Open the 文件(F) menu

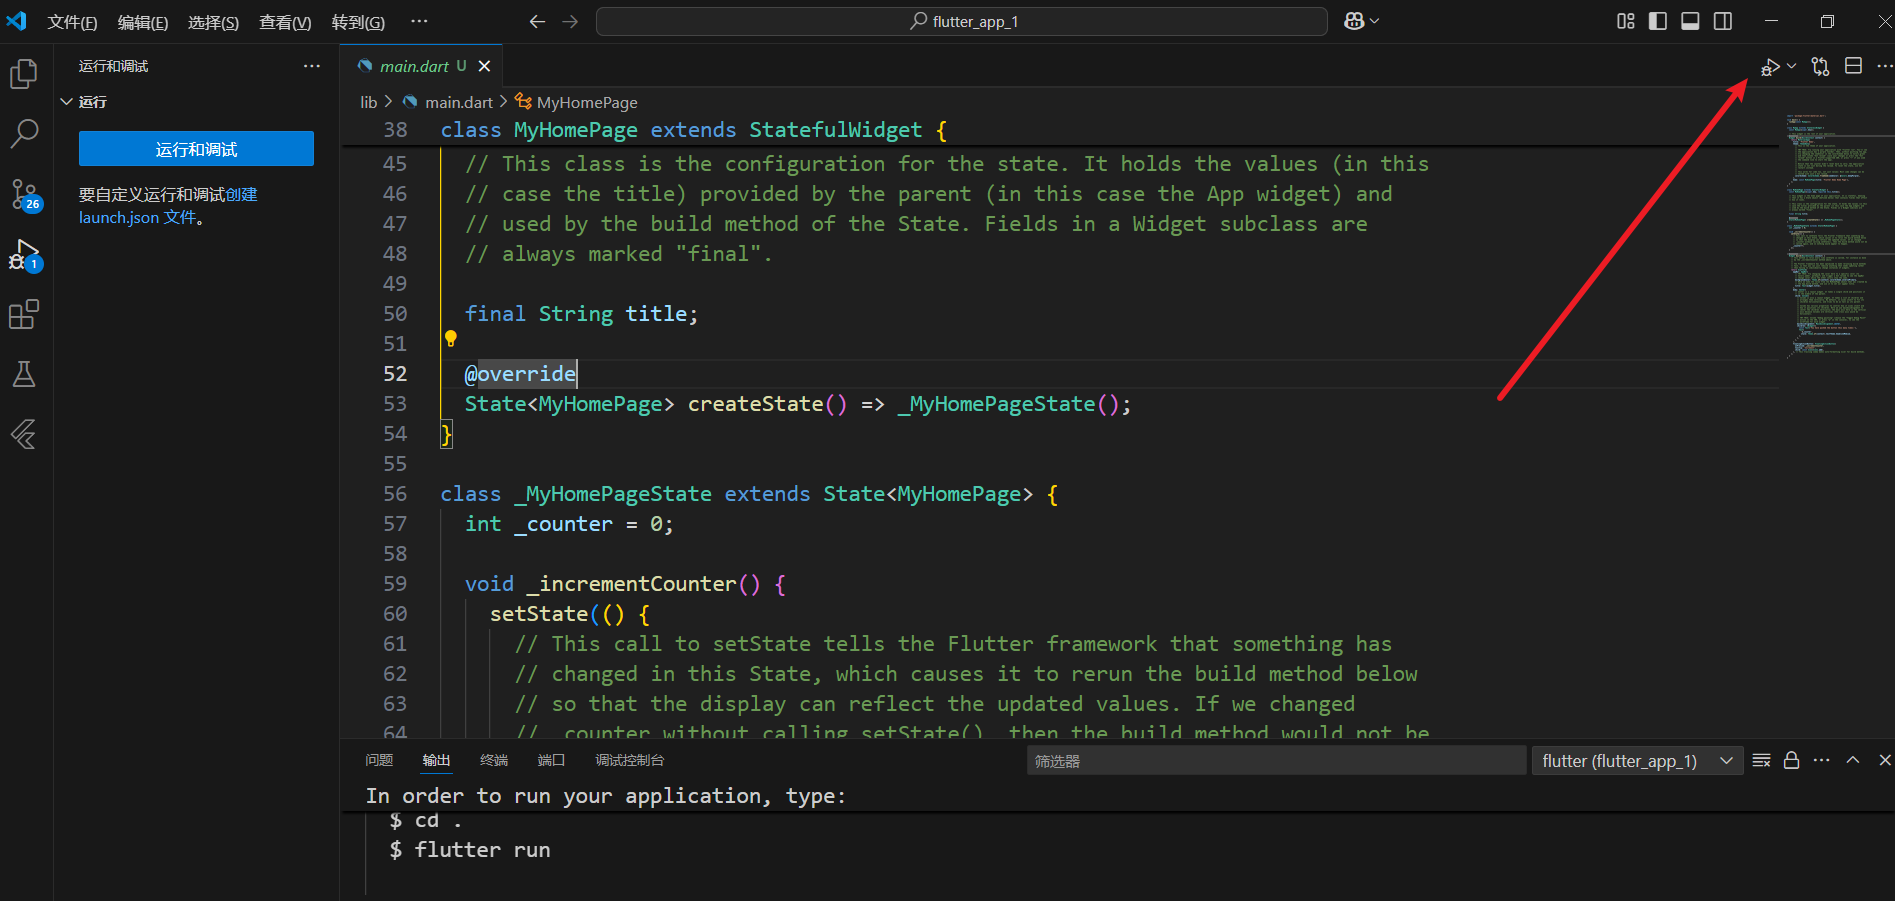click(x=72, y=22)
